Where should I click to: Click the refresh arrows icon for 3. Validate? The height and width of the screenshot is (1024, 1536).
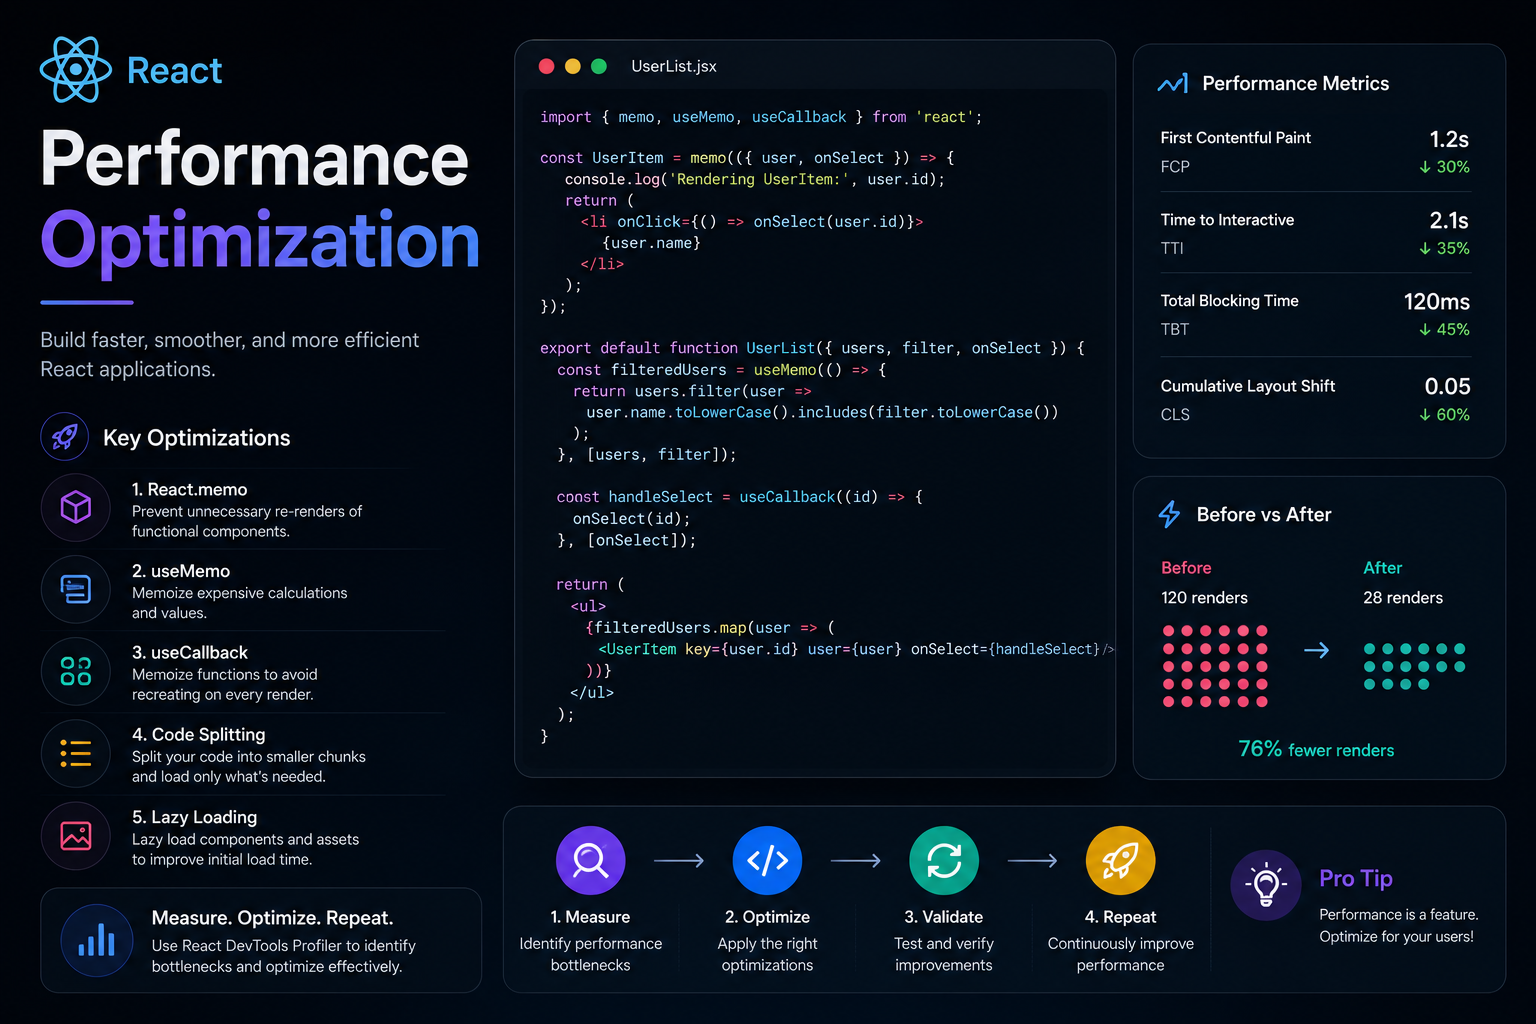[x=944, y=860]
